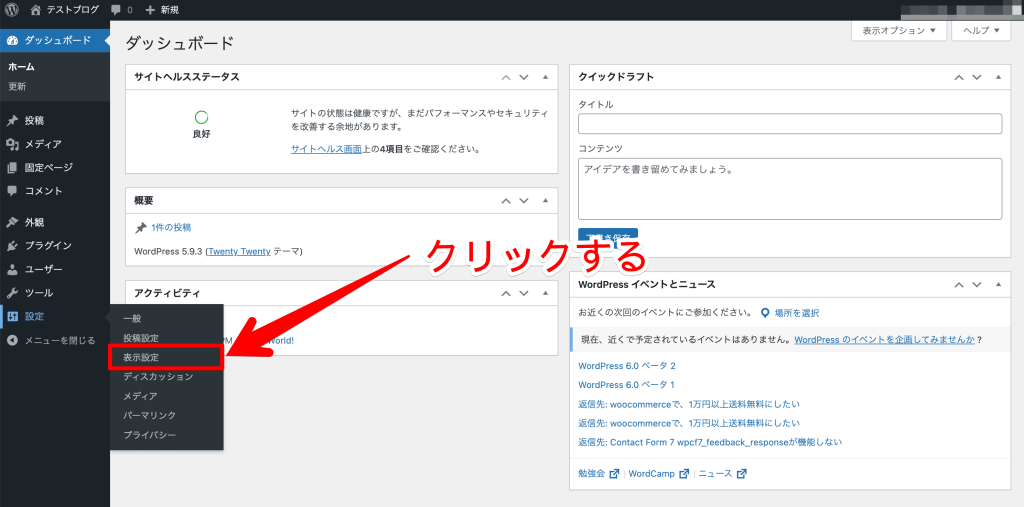
Task: Open the WordCamp link
Action: 652,474
